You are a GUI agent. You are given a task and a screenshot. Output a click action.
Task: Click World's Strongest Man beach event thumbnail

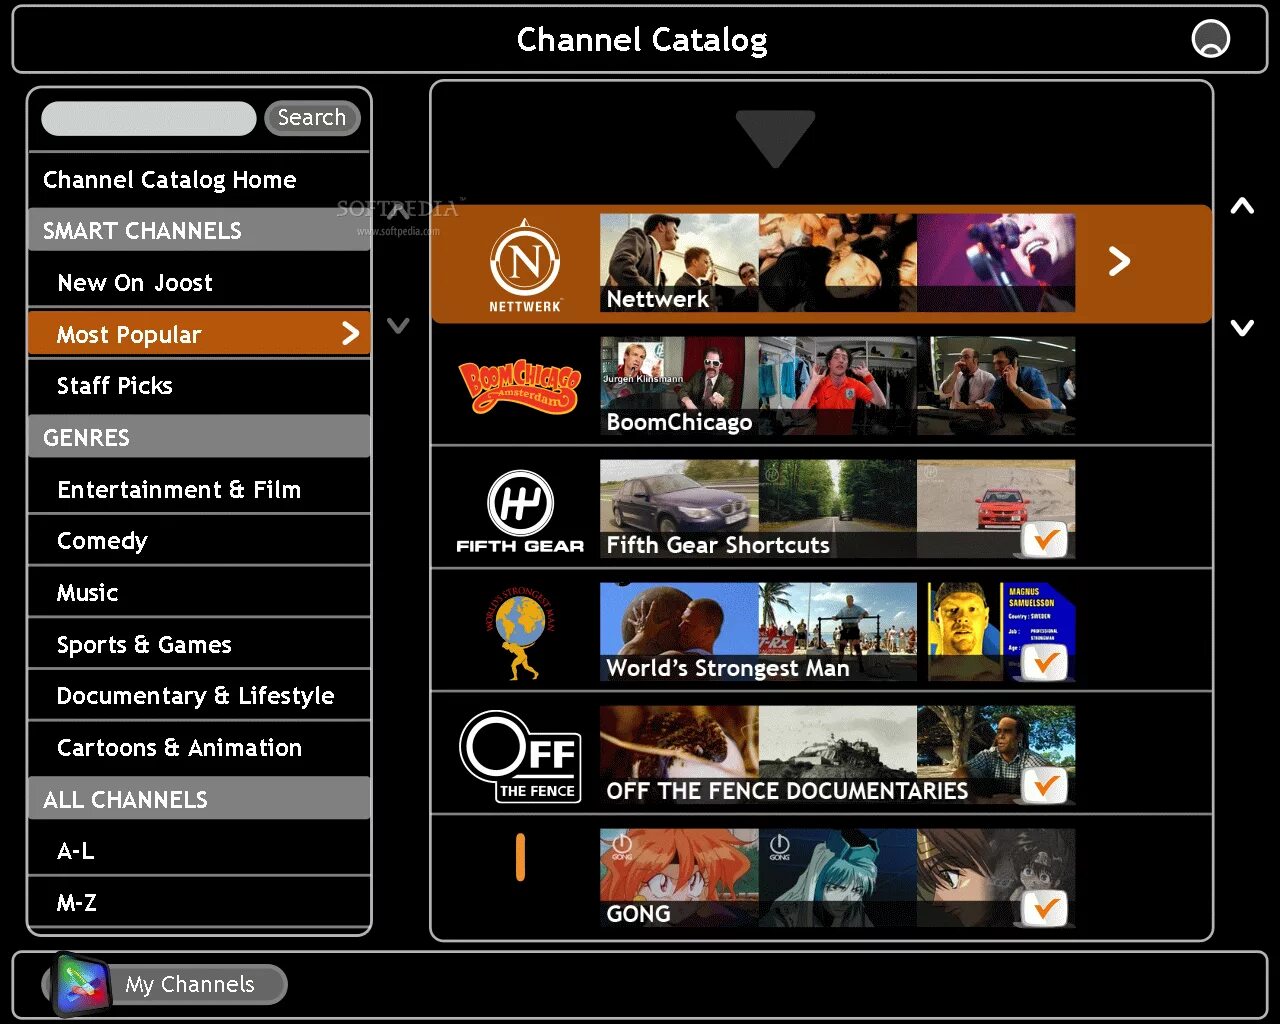pos(837,632)
